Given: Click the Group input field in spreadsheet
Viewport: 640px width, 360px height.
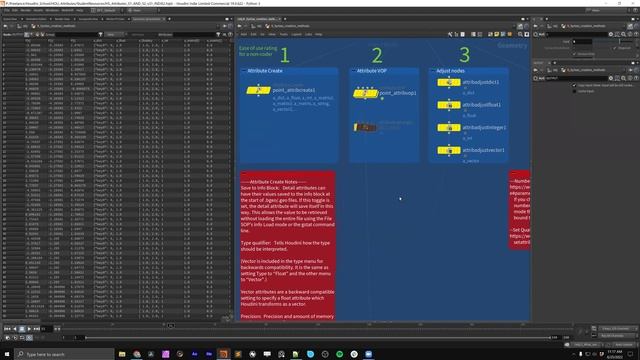Looking at the screenshot, I should coord(76,35).
